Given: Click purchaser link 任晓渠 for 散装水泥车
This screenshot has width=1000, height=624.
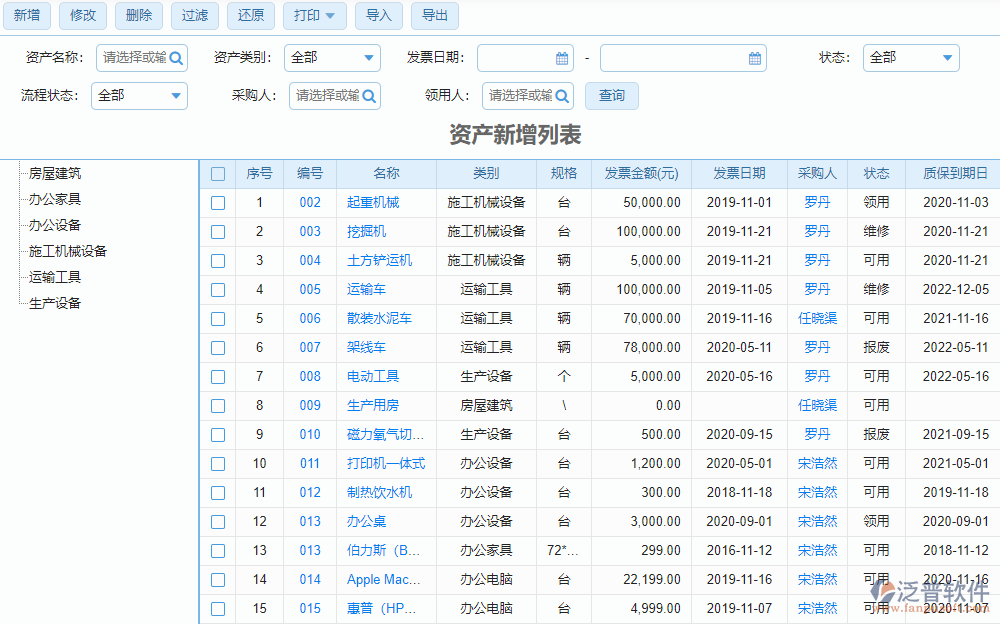Looking at the screenshot, I should [817, 319].
